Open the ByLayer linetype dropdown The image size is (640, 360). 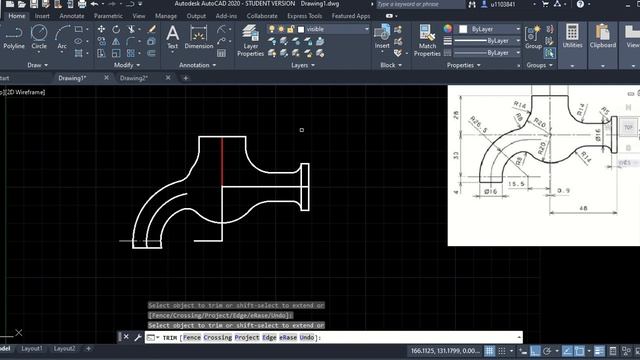coord(487,53)
